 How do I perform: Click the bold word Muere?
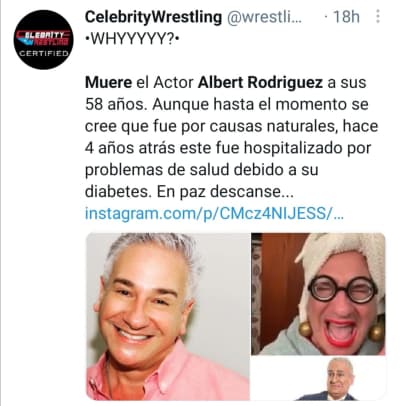(108, 83)
